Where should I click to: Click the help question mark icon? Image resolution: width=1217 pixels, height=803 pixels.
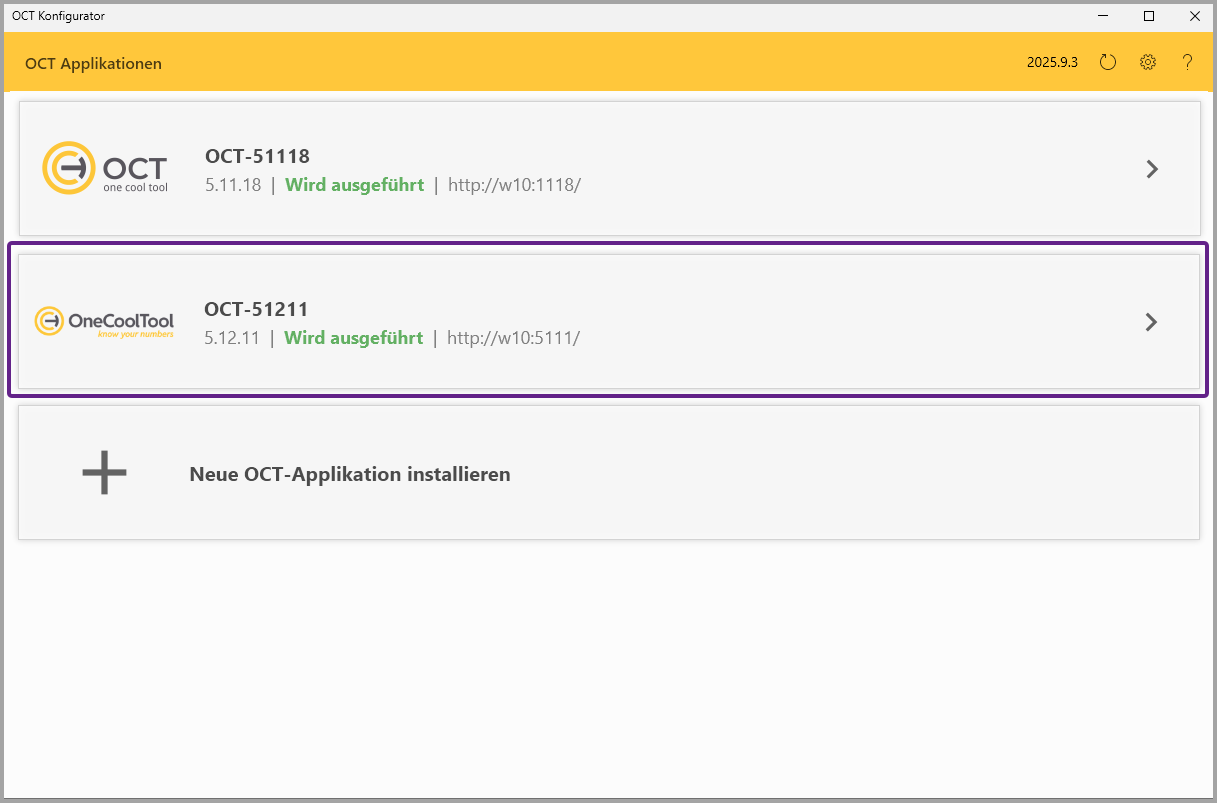(1187, 62)
